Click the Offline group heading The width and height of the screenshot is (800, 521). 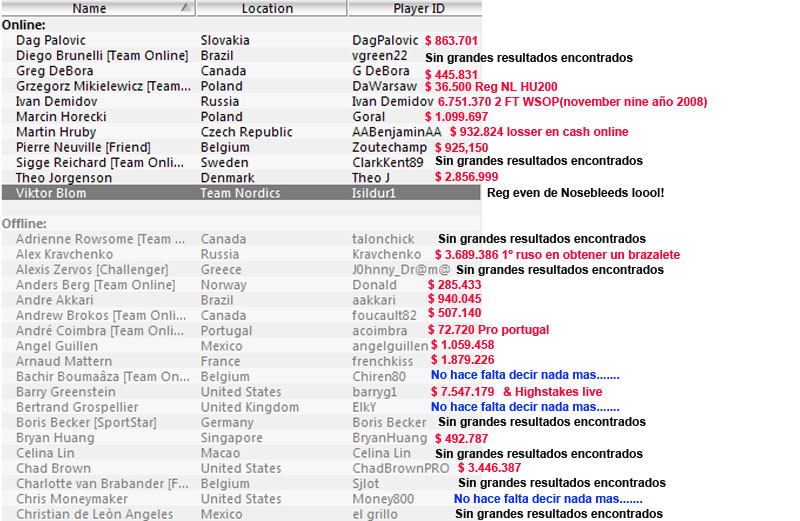[25, 223]
